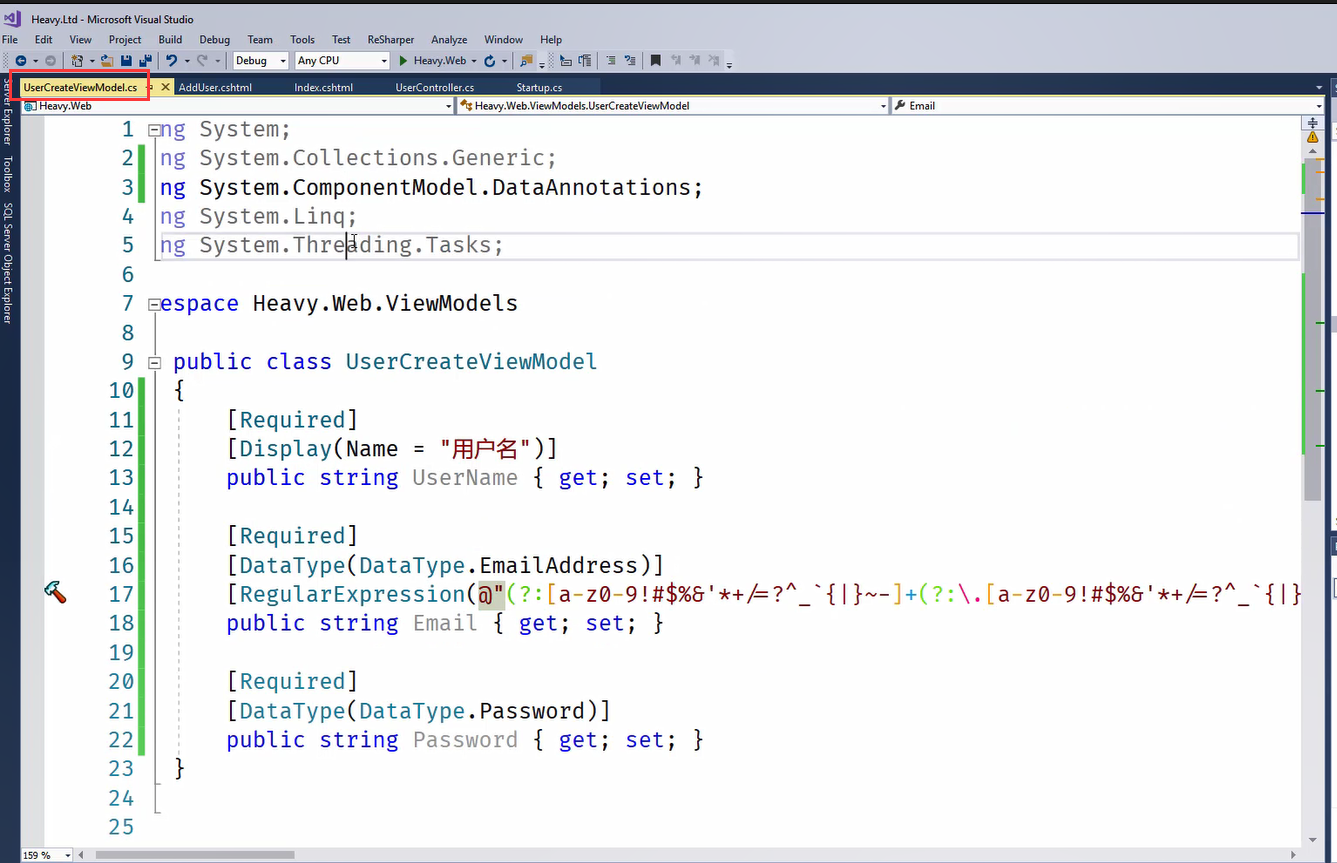Open the Toolbox side panel
1337x863 pixels.
click(x=7, y=173)
